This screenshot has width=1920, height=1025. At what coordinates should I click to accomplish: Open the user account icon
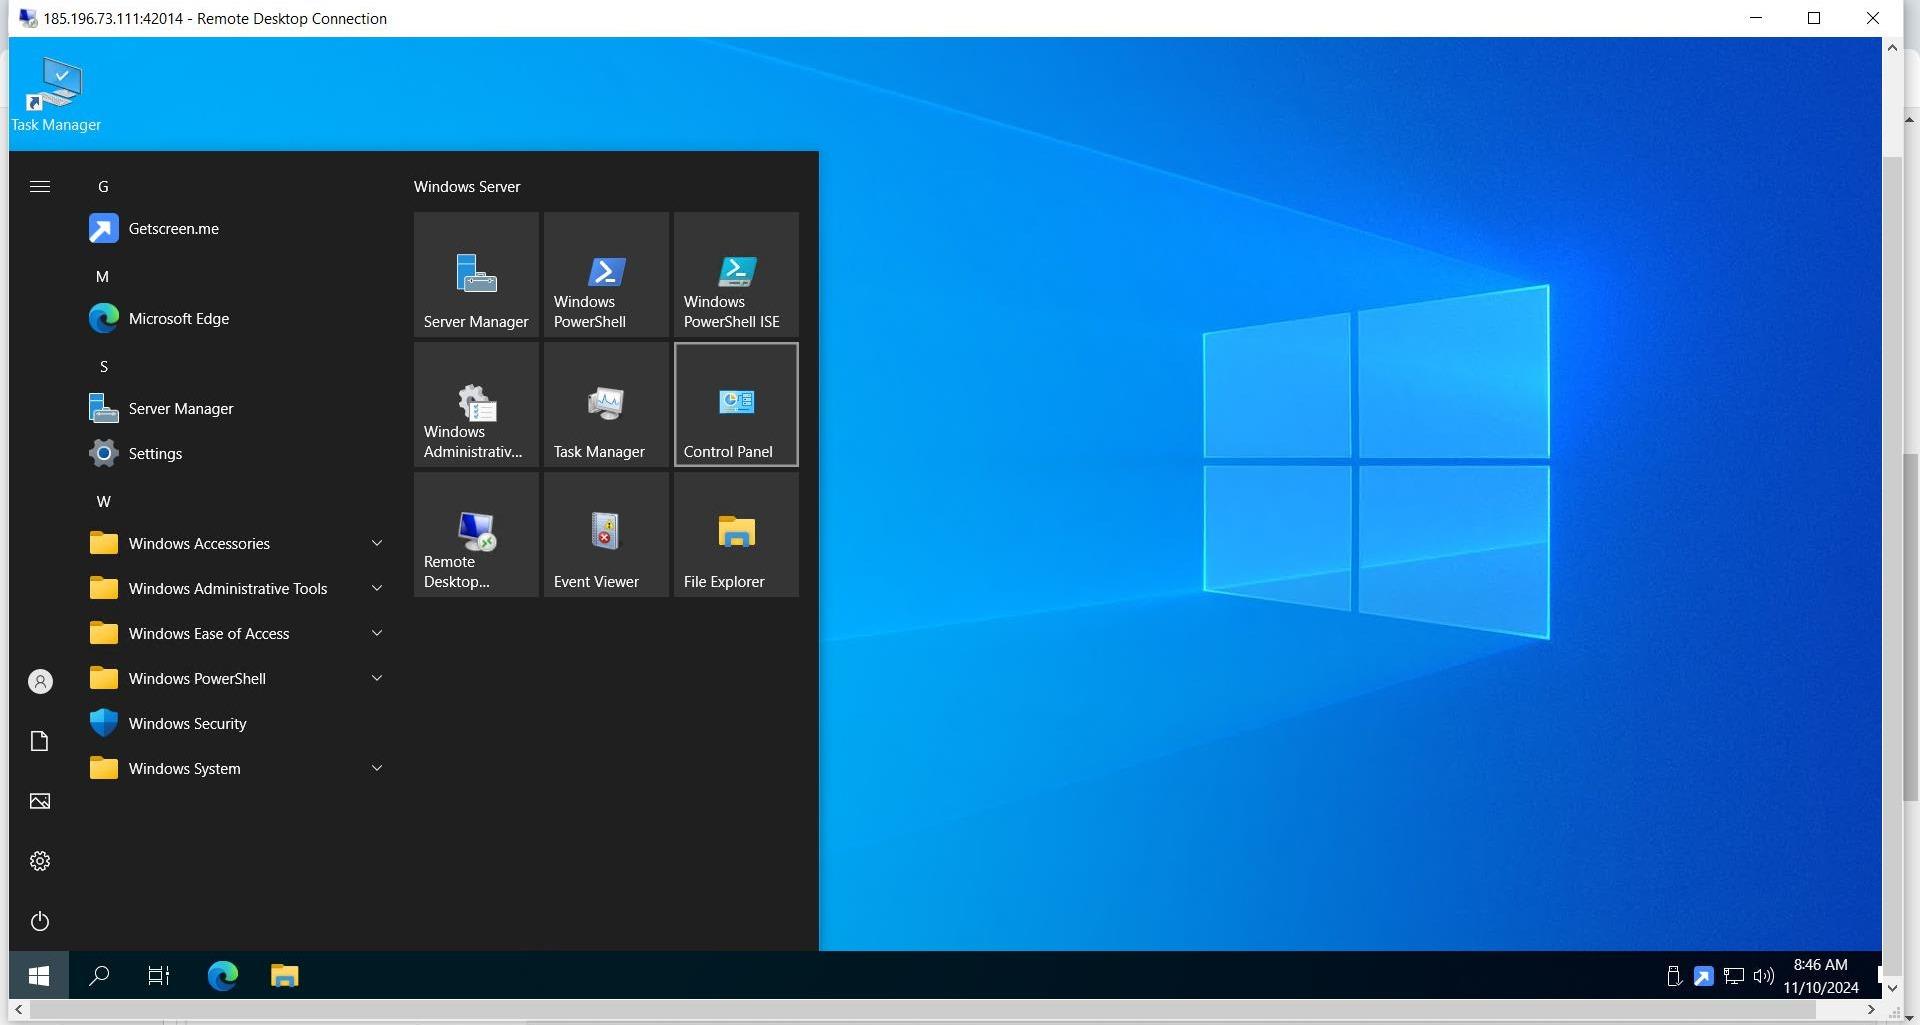(40, 682)
